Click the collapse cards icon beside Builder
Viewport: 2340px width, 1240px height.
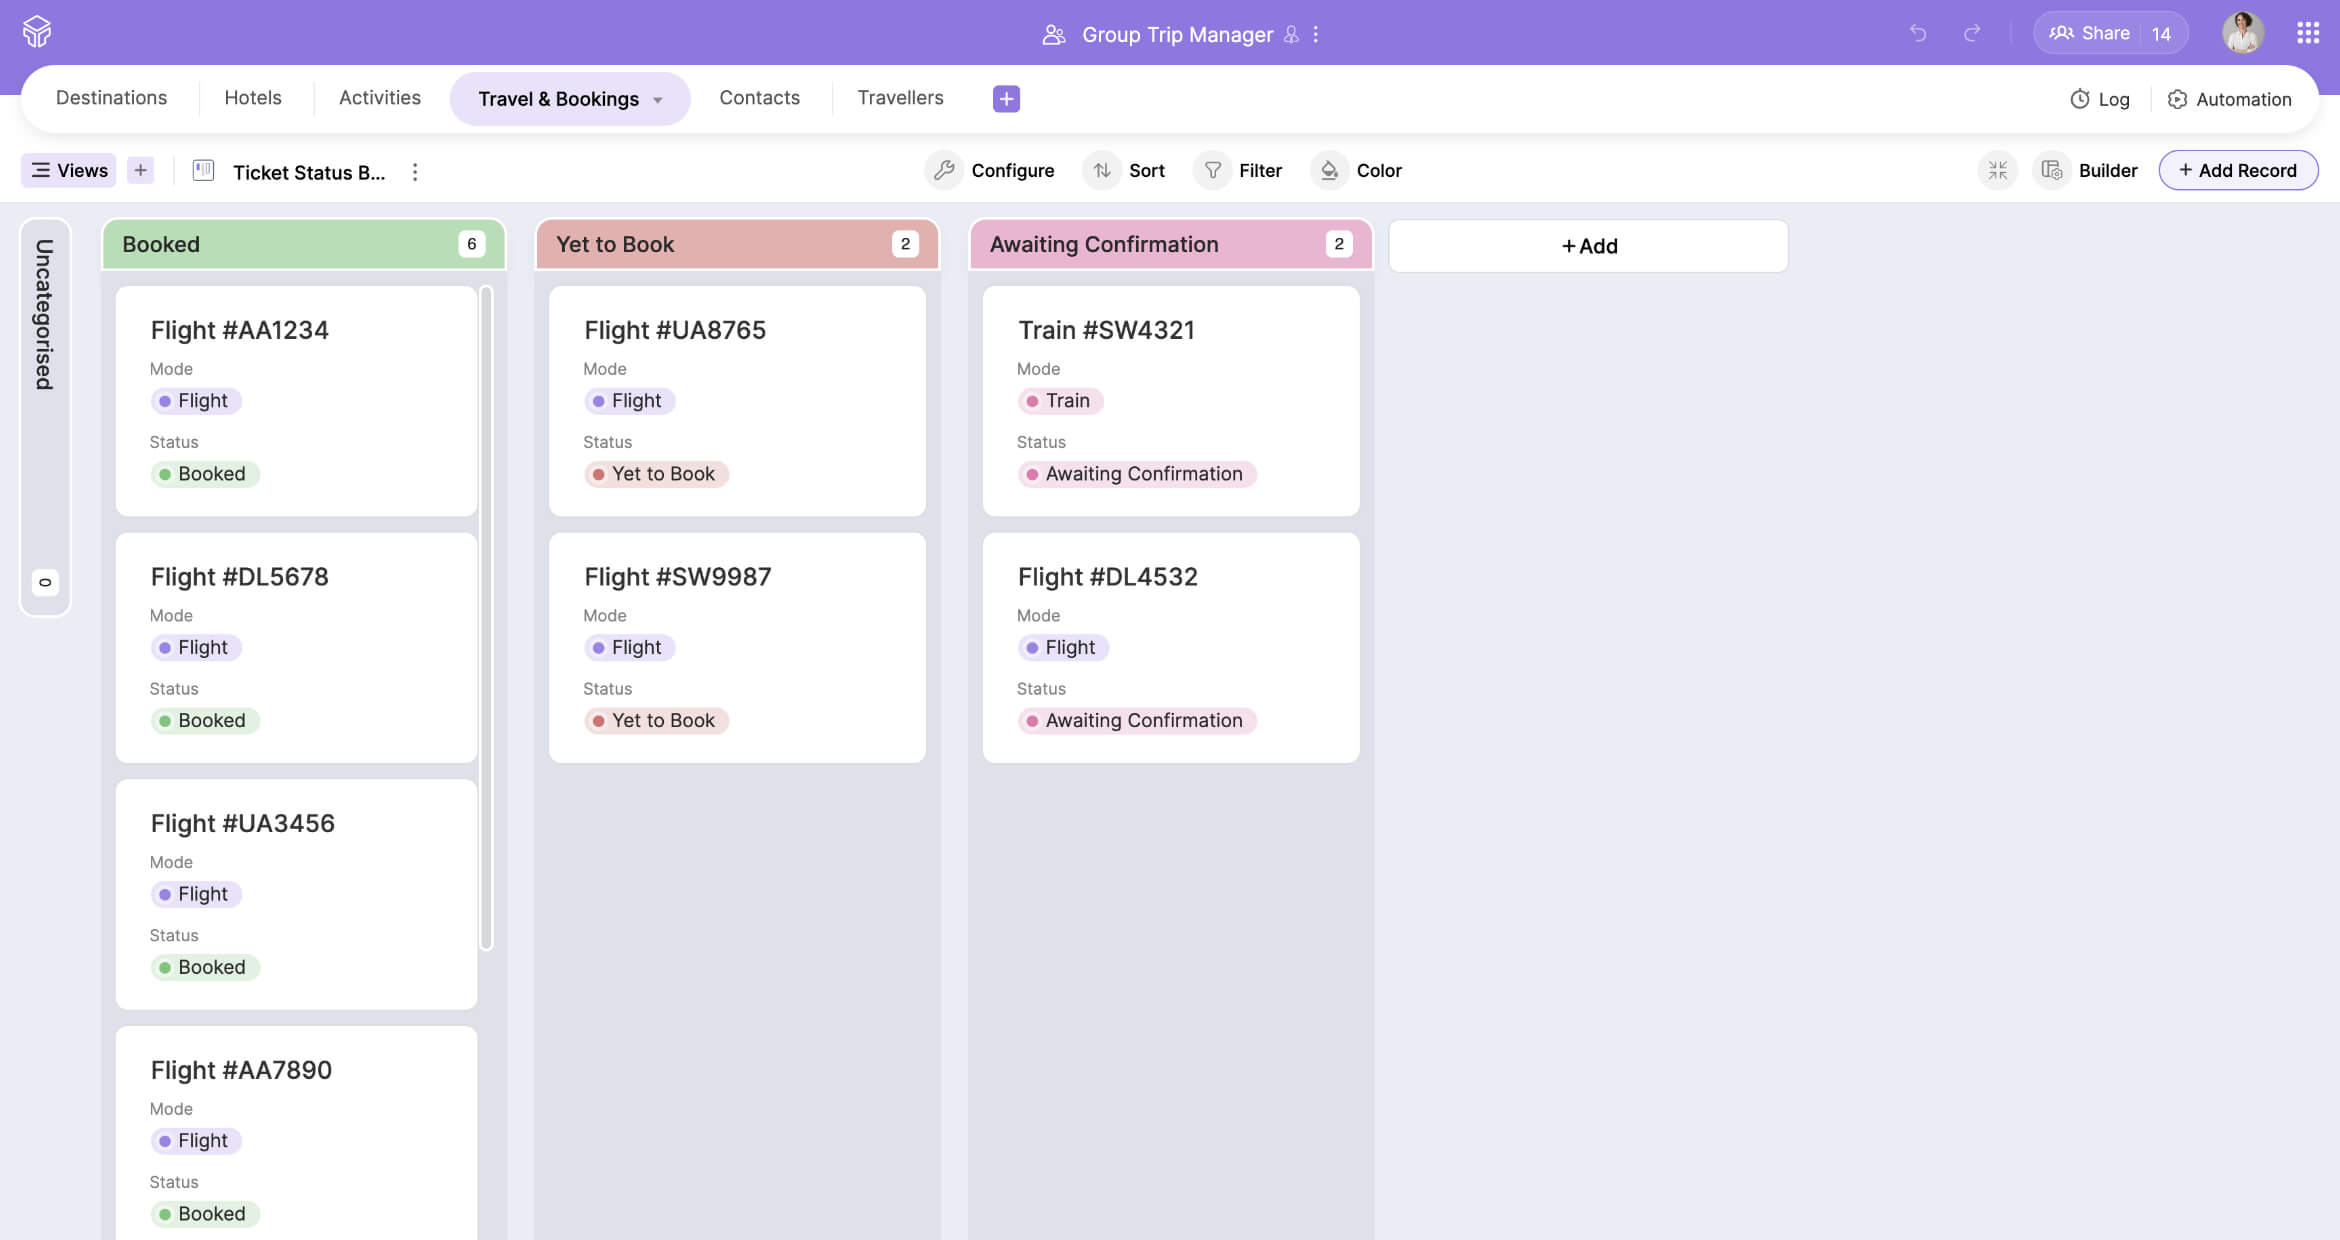(x=1997, y=170)
